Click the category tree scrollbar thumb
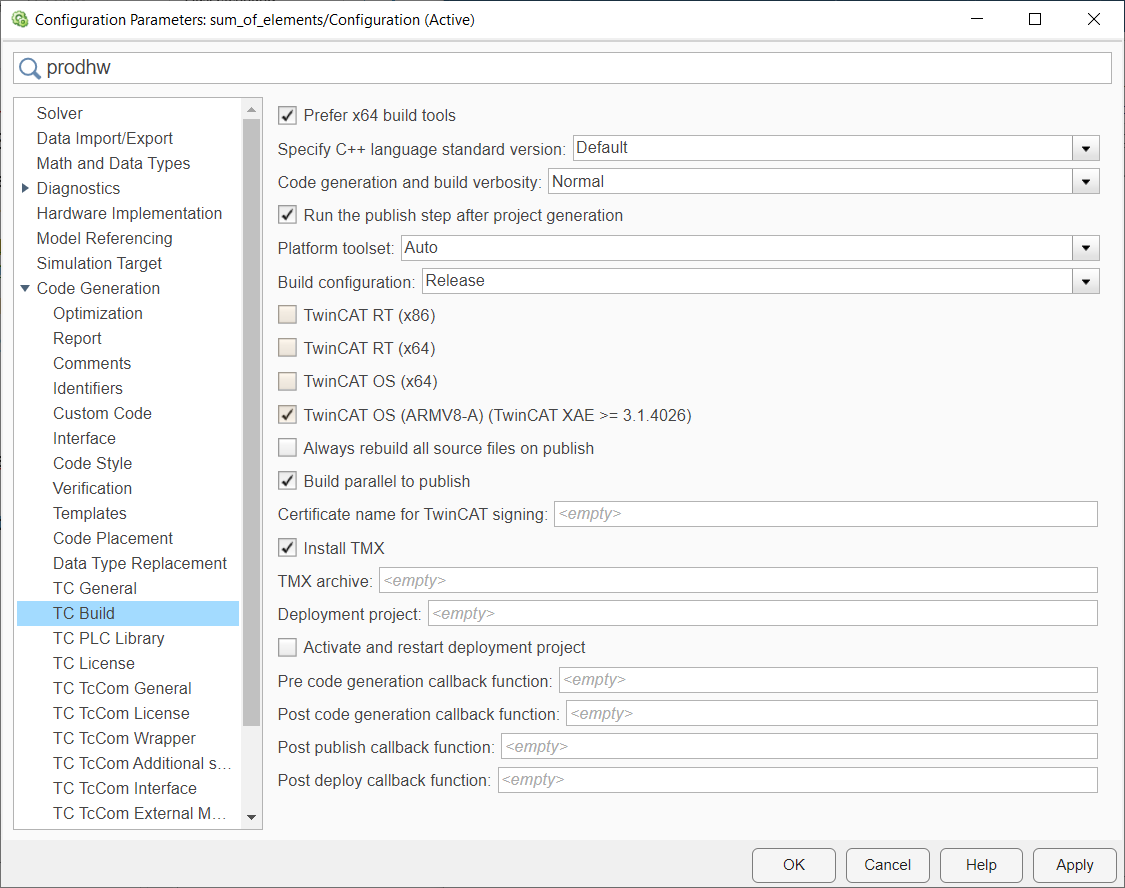 (x=251, y=422)
